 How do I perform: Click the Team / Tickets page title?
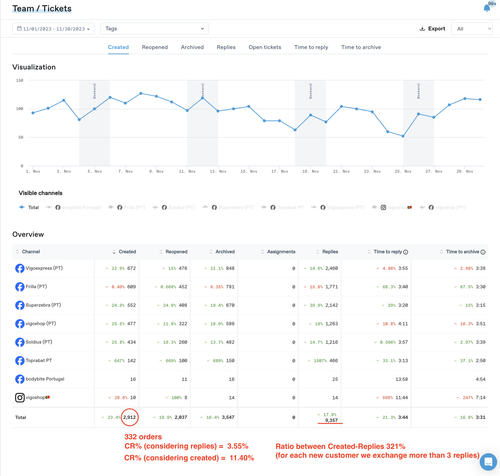pos(42,9)
